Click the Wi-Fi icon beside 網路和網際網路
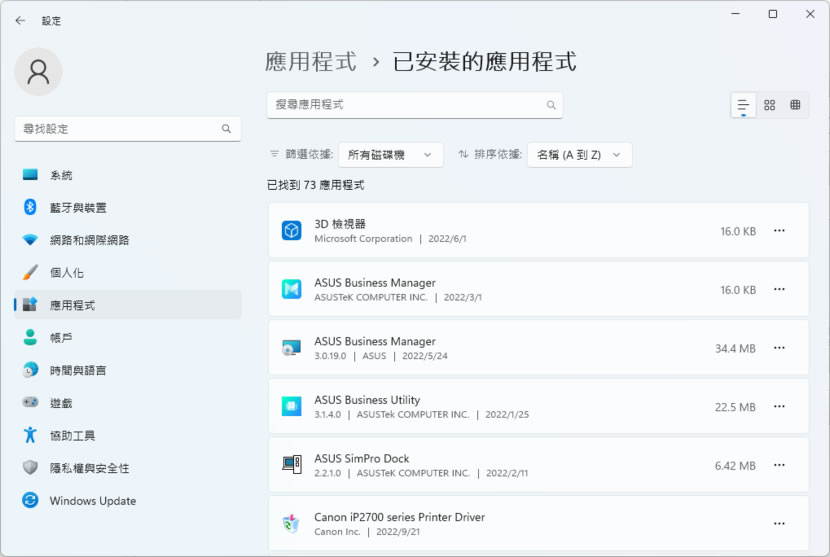 point(30,240)
